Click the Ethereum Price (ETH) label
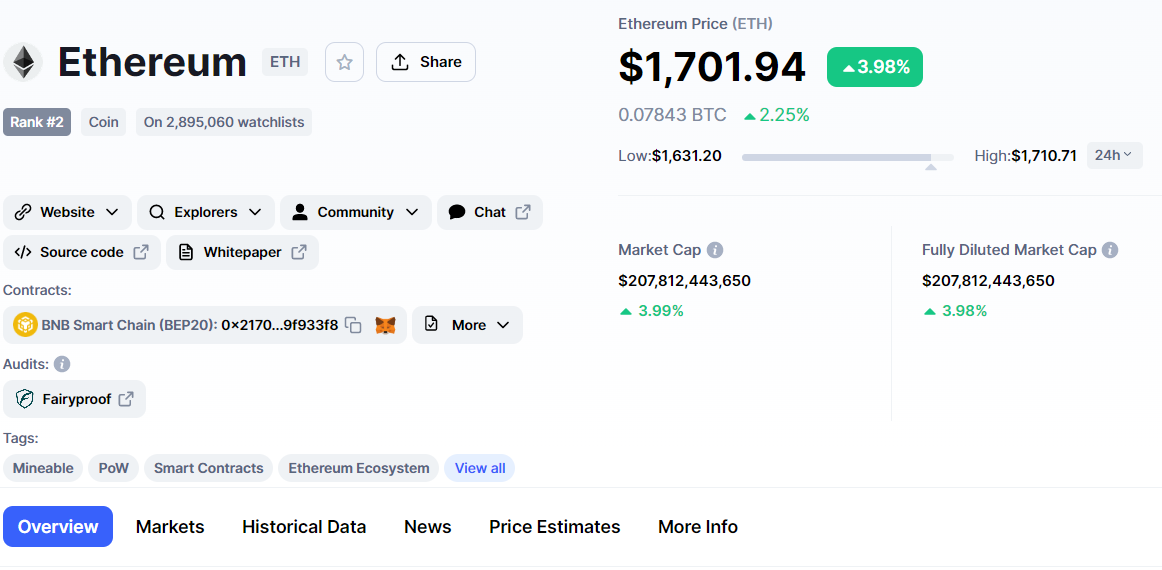1162x570 pixels. (695, 24)
